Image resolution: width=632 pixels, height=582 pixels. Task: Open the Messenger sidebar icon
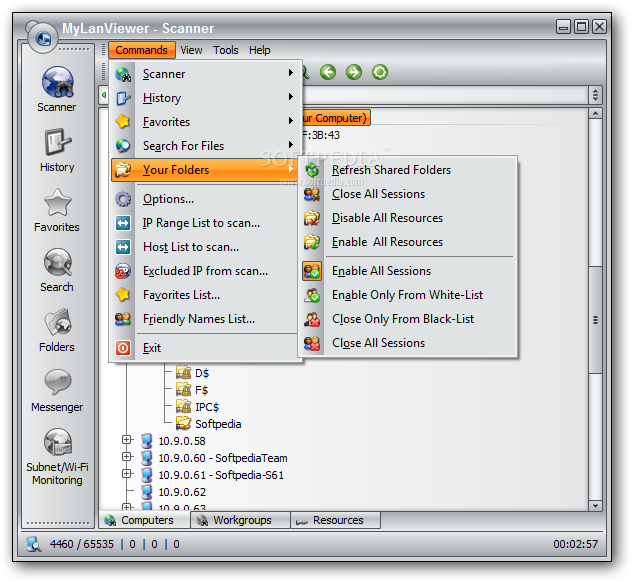57,382
